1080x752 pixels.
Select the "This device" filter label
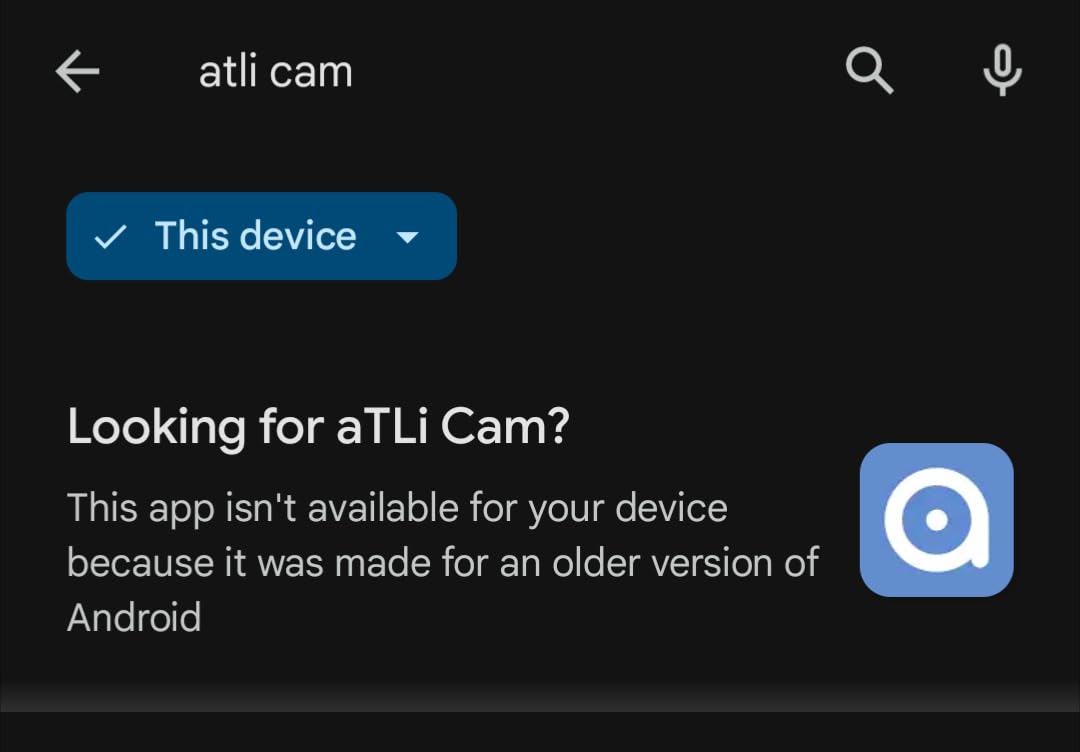(255, 236)
